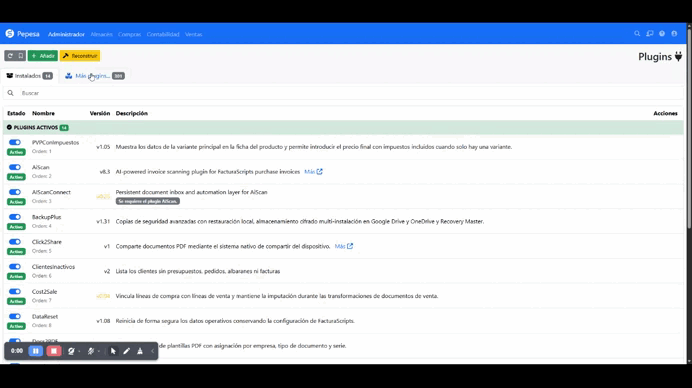
Task: Open the Administrador menu
Action: tap(66, 34)
